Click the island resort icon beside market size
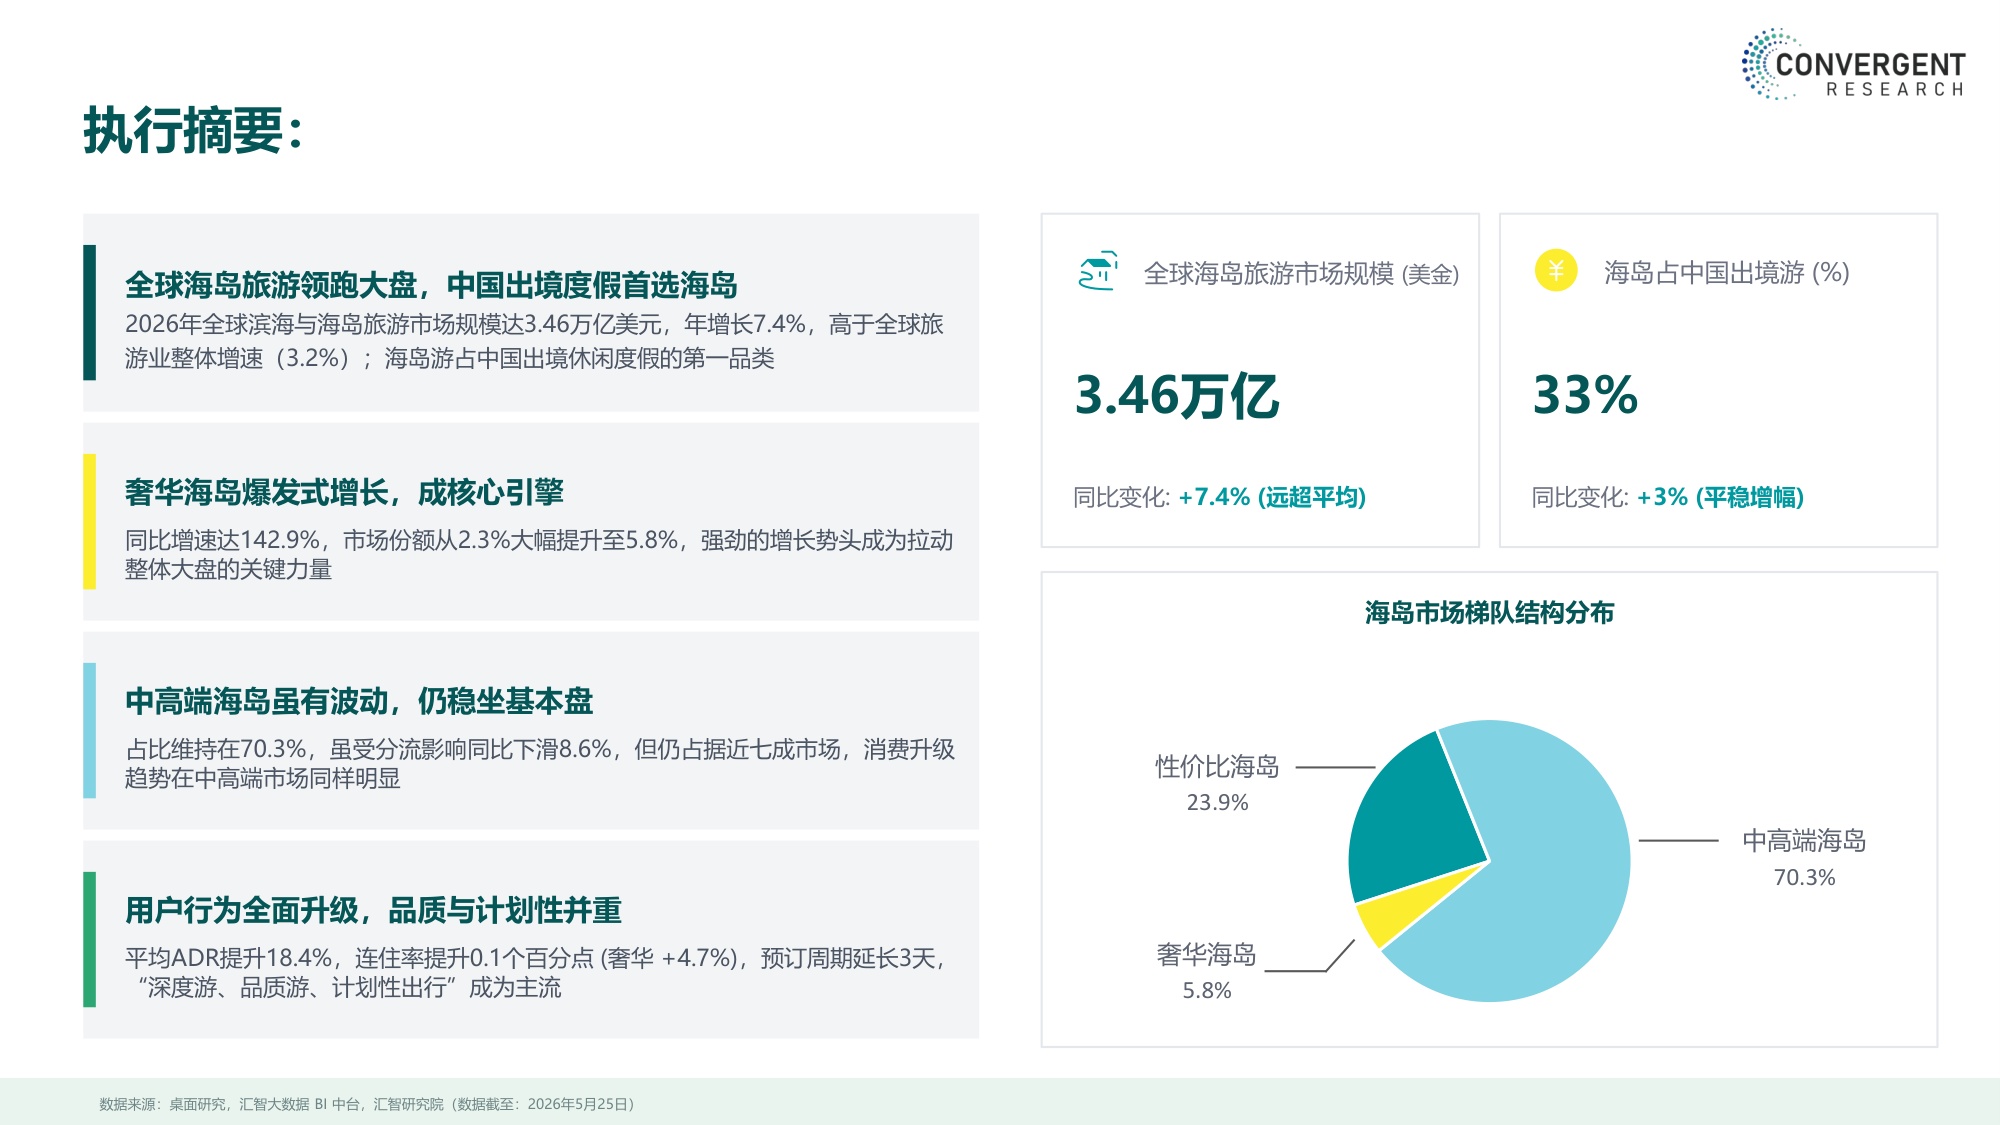The image size is (2000, 1125). tap(1097, 271)
